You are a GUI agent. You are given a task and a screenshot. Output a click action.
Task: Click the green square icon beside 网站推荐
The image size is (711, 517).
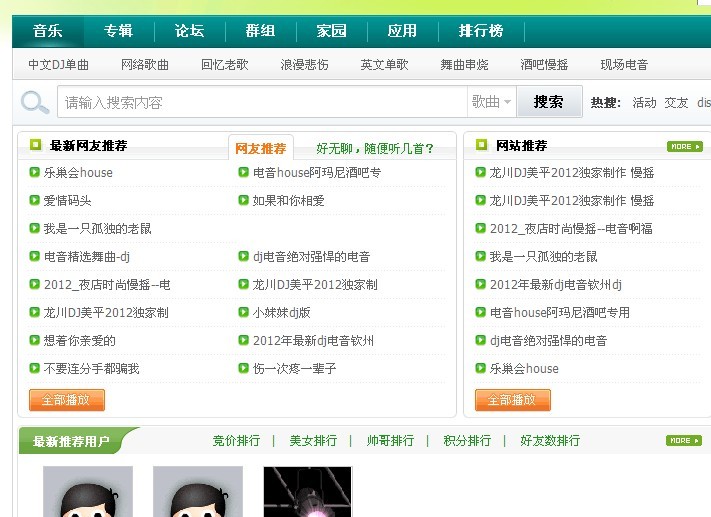click(x=481, y=145)
